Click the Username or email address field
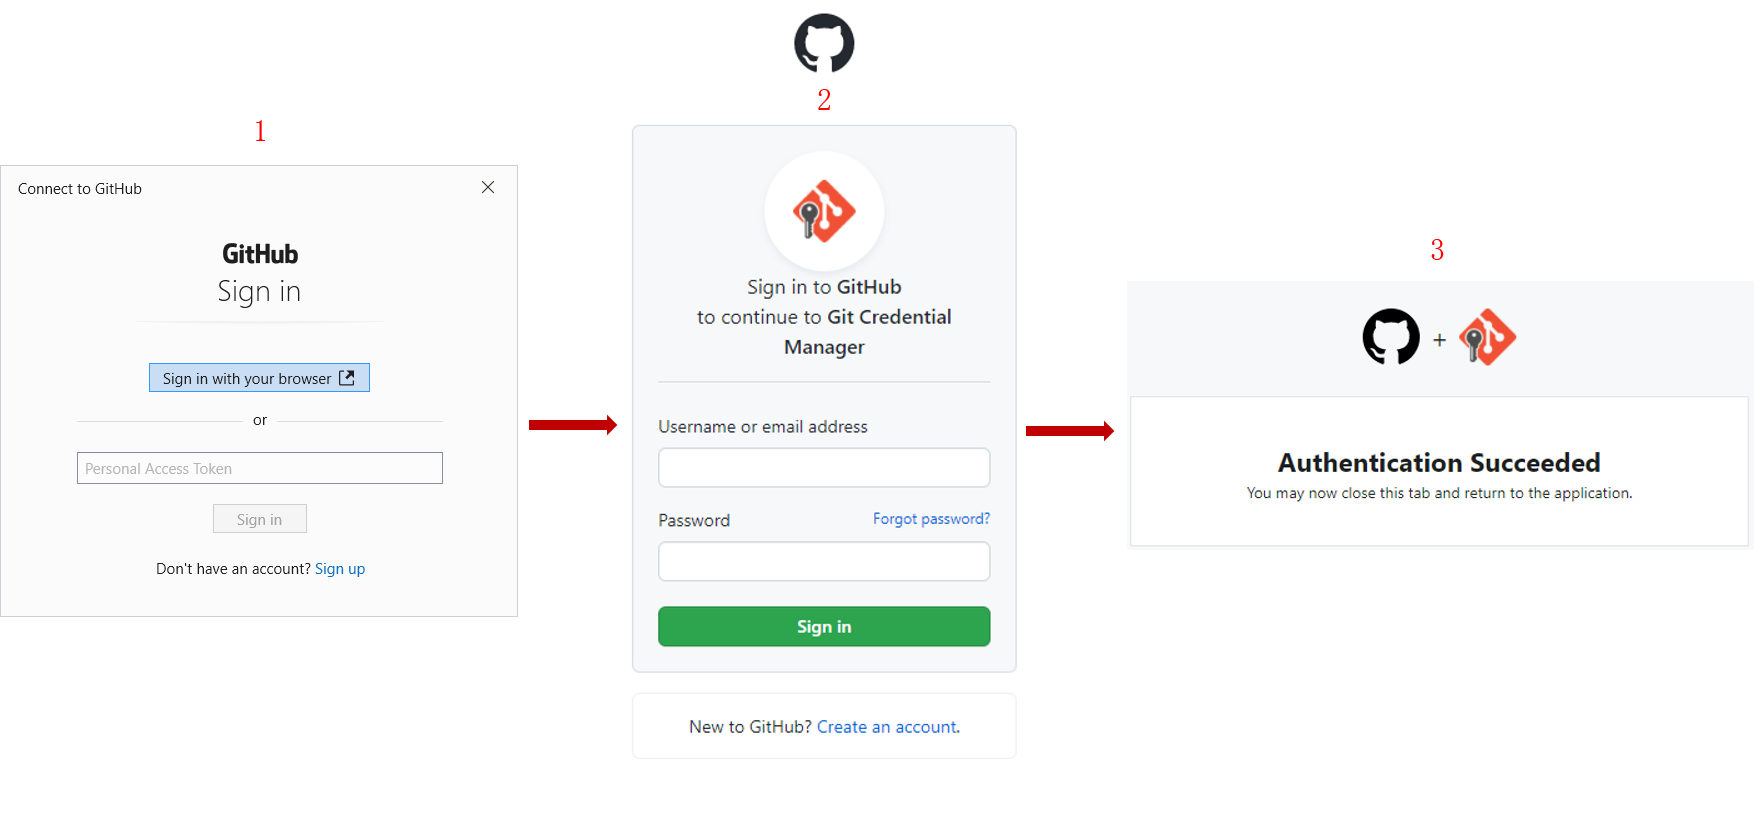The image size is (1761, 836). coord(823,467)
